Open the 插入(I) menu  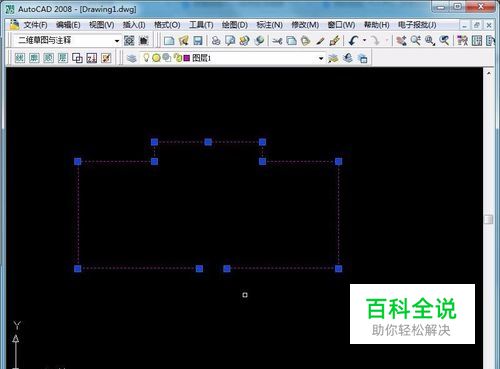134,25
